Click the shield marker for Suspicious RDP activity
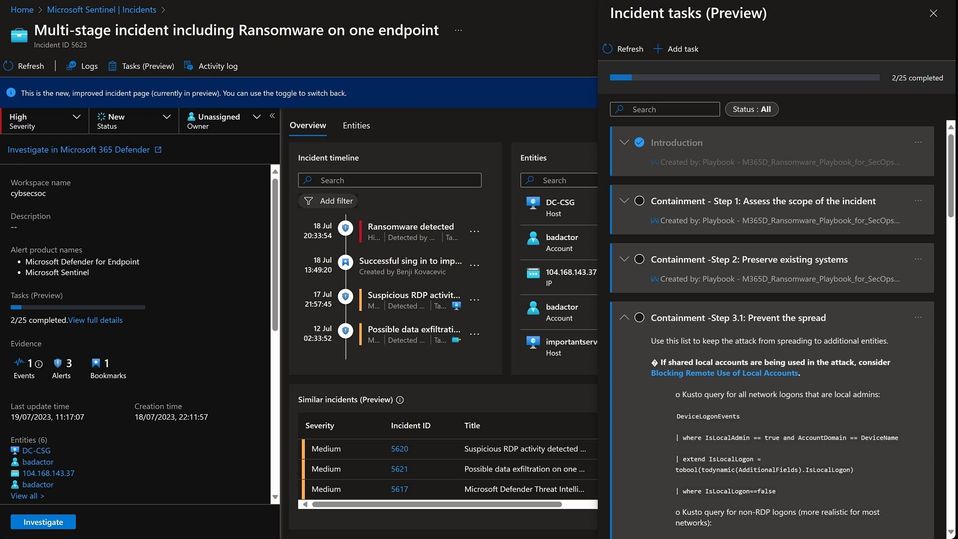The height and width of the screenshot is (539, 958). pyautogui.click(x=346, y=296)
